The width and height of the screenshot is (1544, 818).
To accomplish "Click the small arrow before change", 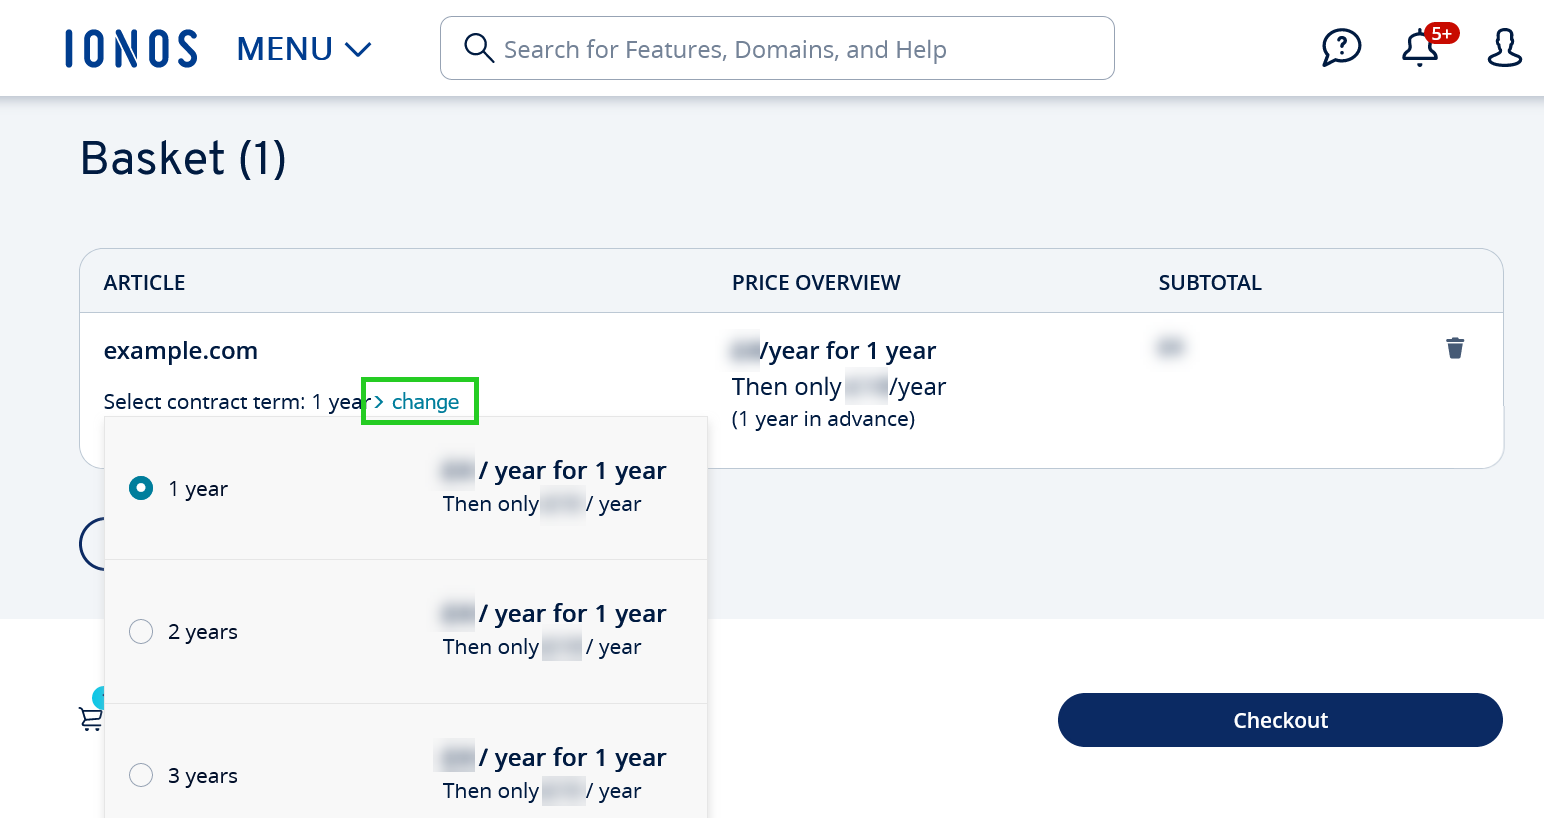I will click(379, 401).
